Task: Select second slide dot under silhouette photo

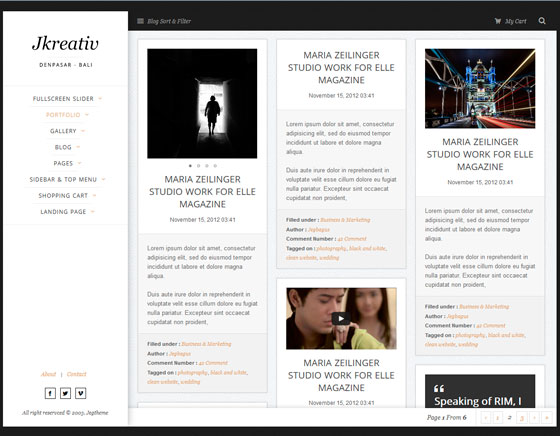Action: (x=198, y=166)
